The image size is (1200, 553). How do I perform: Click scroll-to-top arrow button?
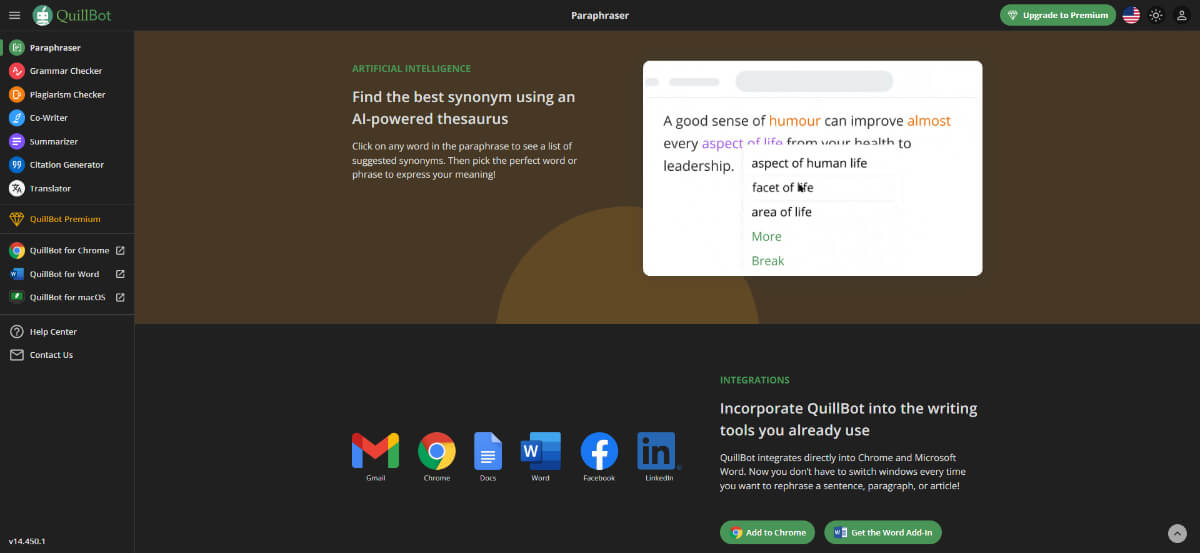(1177, 533)
